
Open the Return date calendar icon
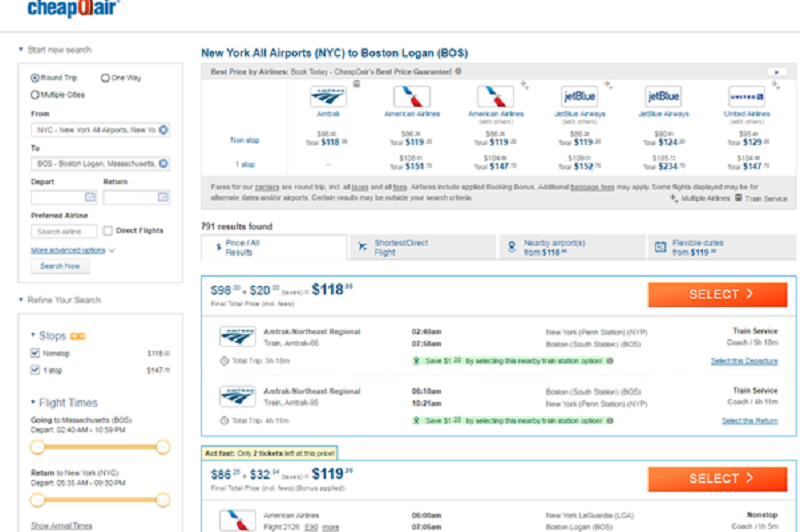[162, 198]
